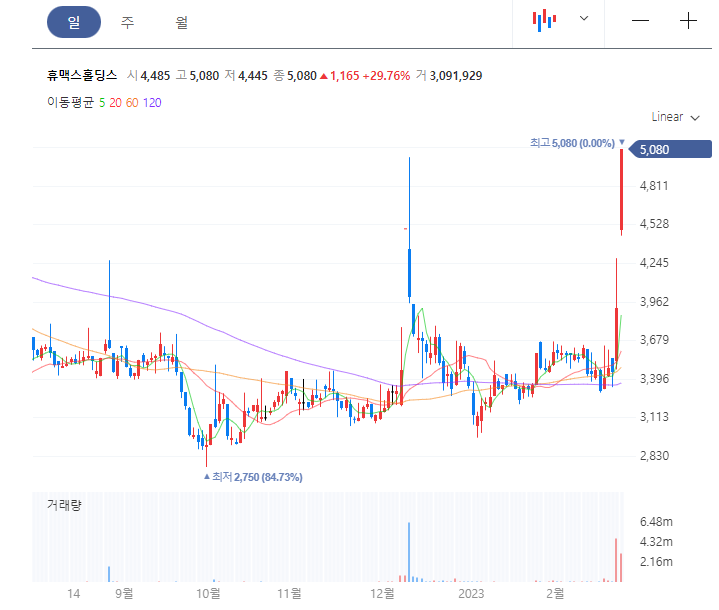719x610 pixels.
Task: Click the 거래량 volume panel label
Action: click(x=64, y=505)
